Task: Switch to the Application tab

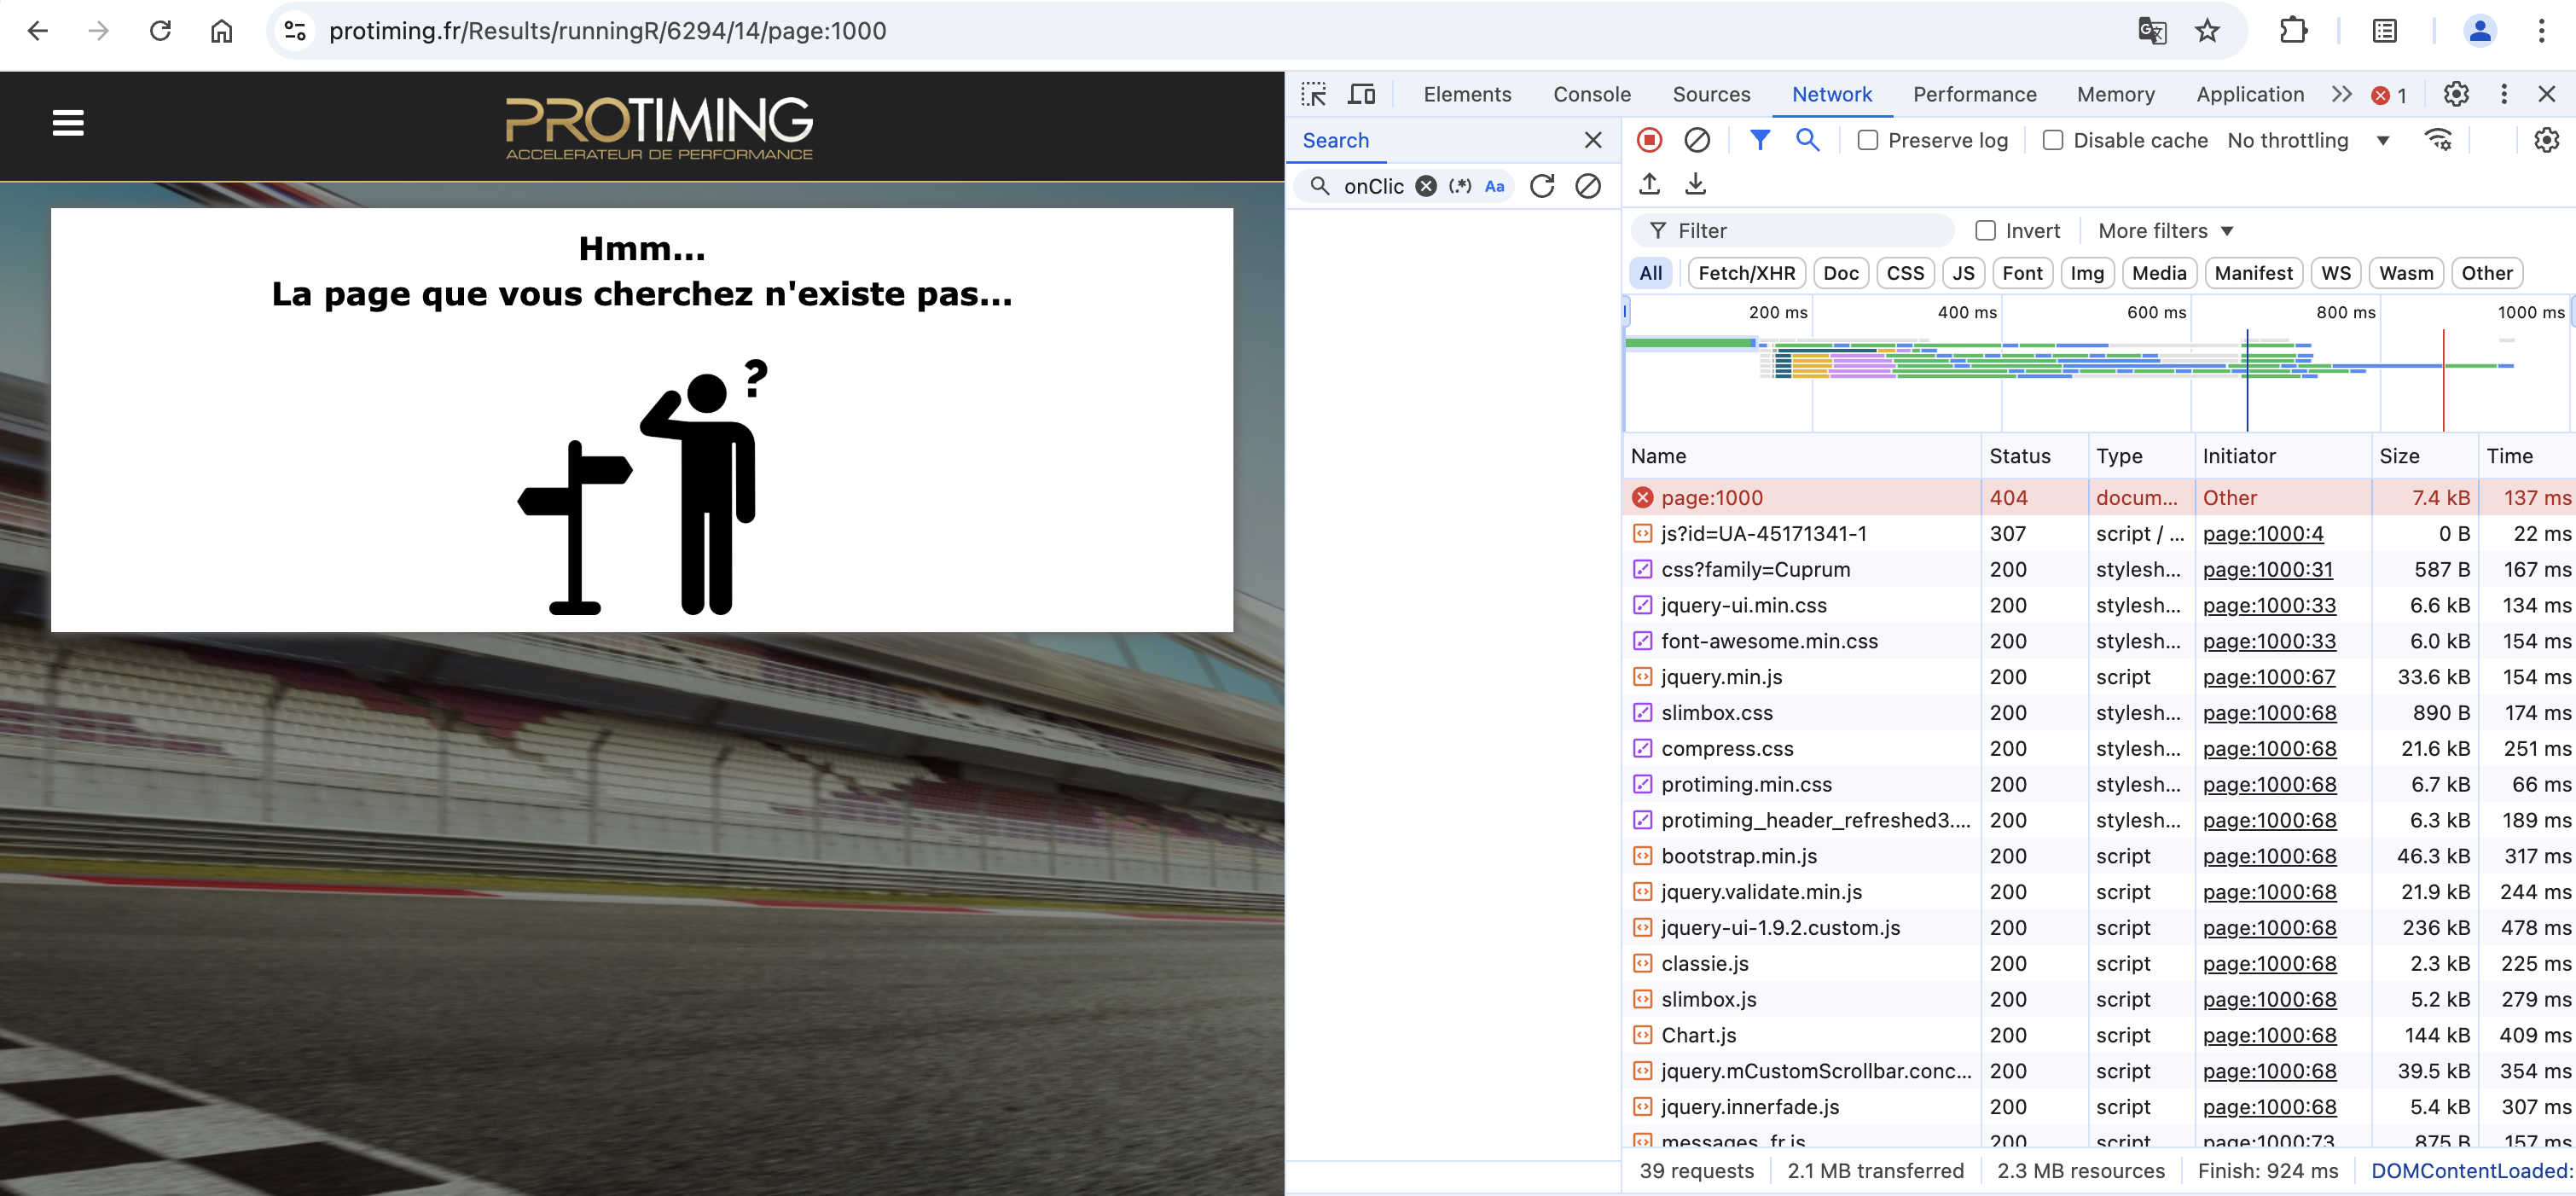Action: pyautogui.click(x=2249, y=94)
